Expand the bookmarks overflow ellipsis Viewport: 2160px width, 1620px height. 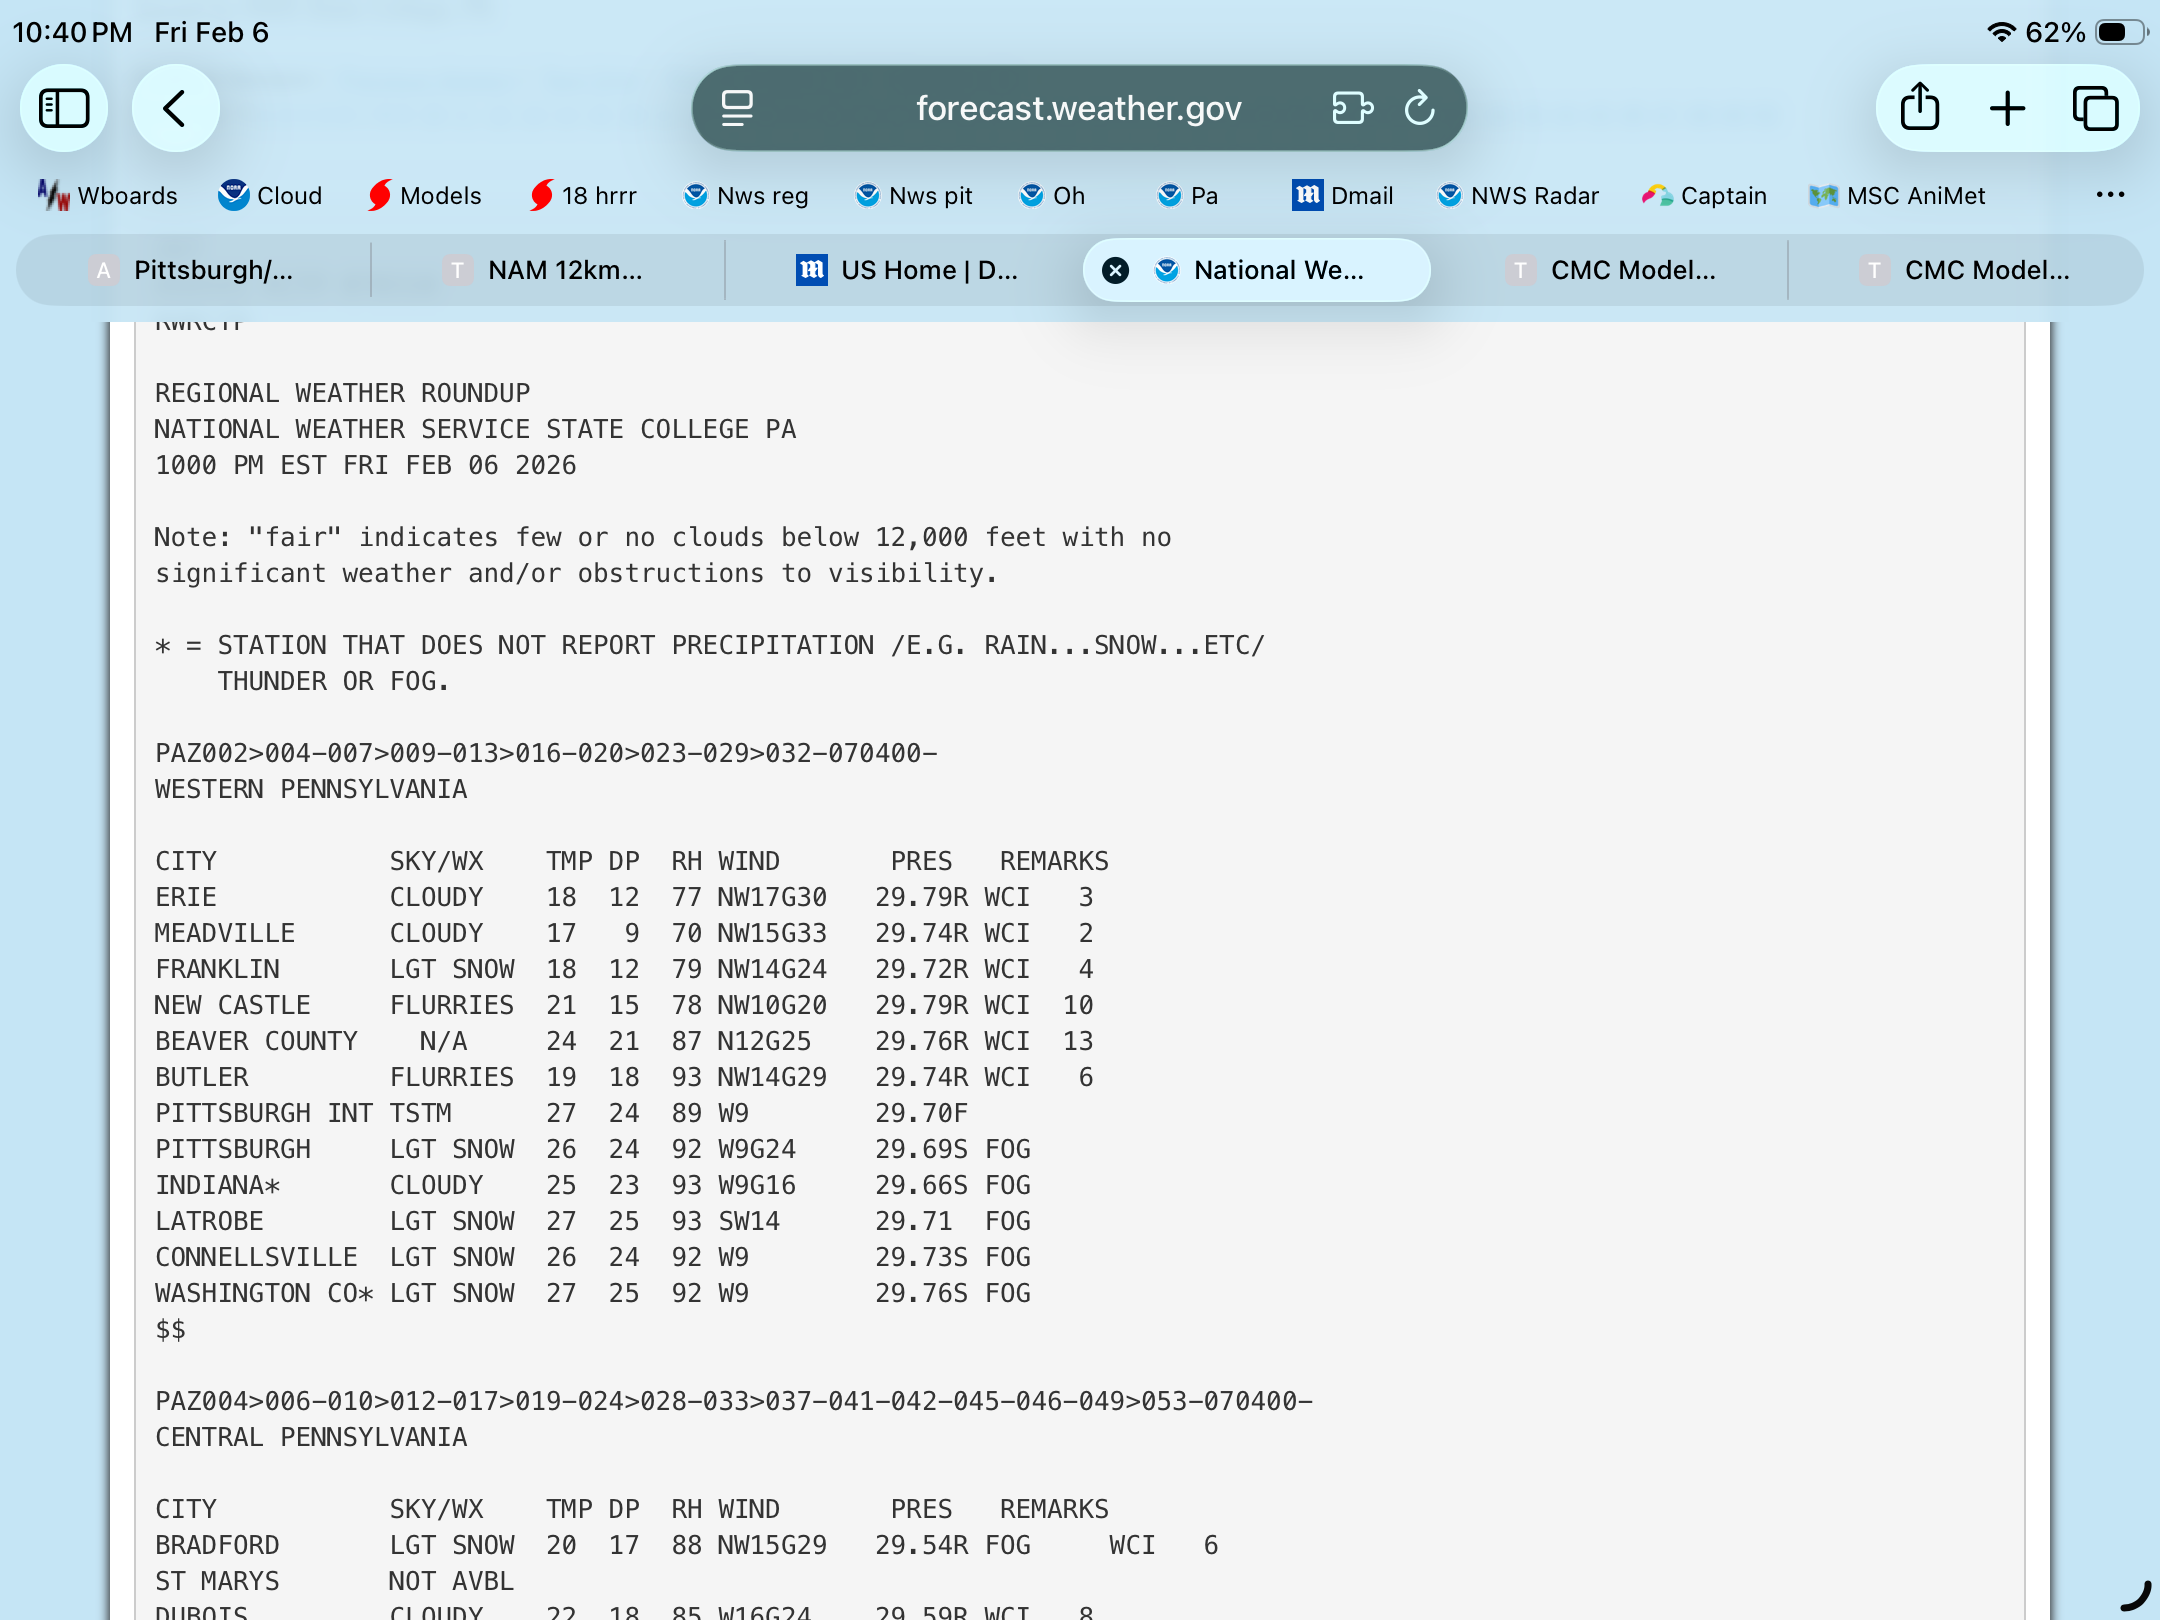(x=2110, y=195)
